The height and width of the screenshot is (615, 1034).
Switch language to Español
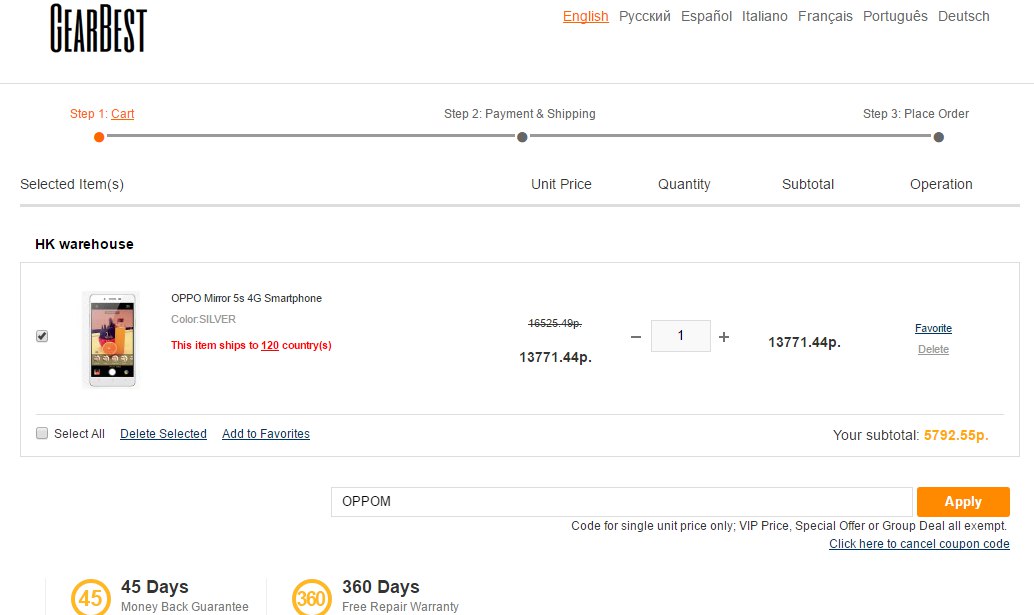(707, 16)
